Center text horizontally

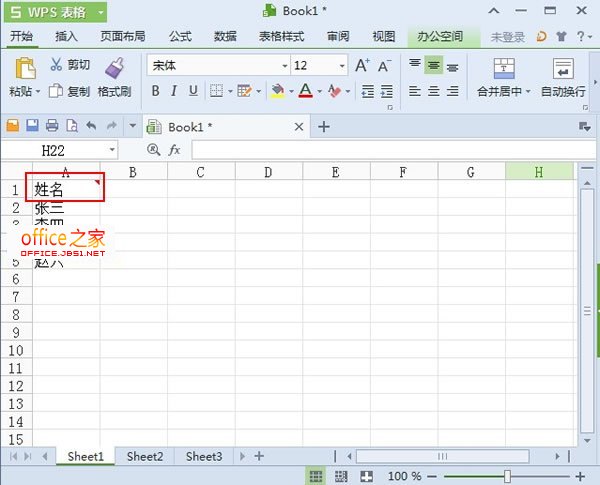[x=434, y=91]
